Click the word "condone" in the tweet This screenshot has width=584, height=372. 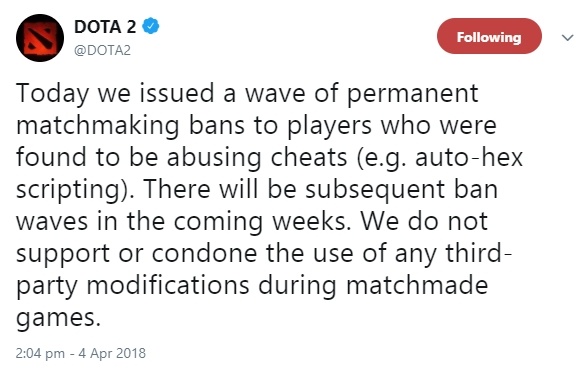click(x=204, y=253)
